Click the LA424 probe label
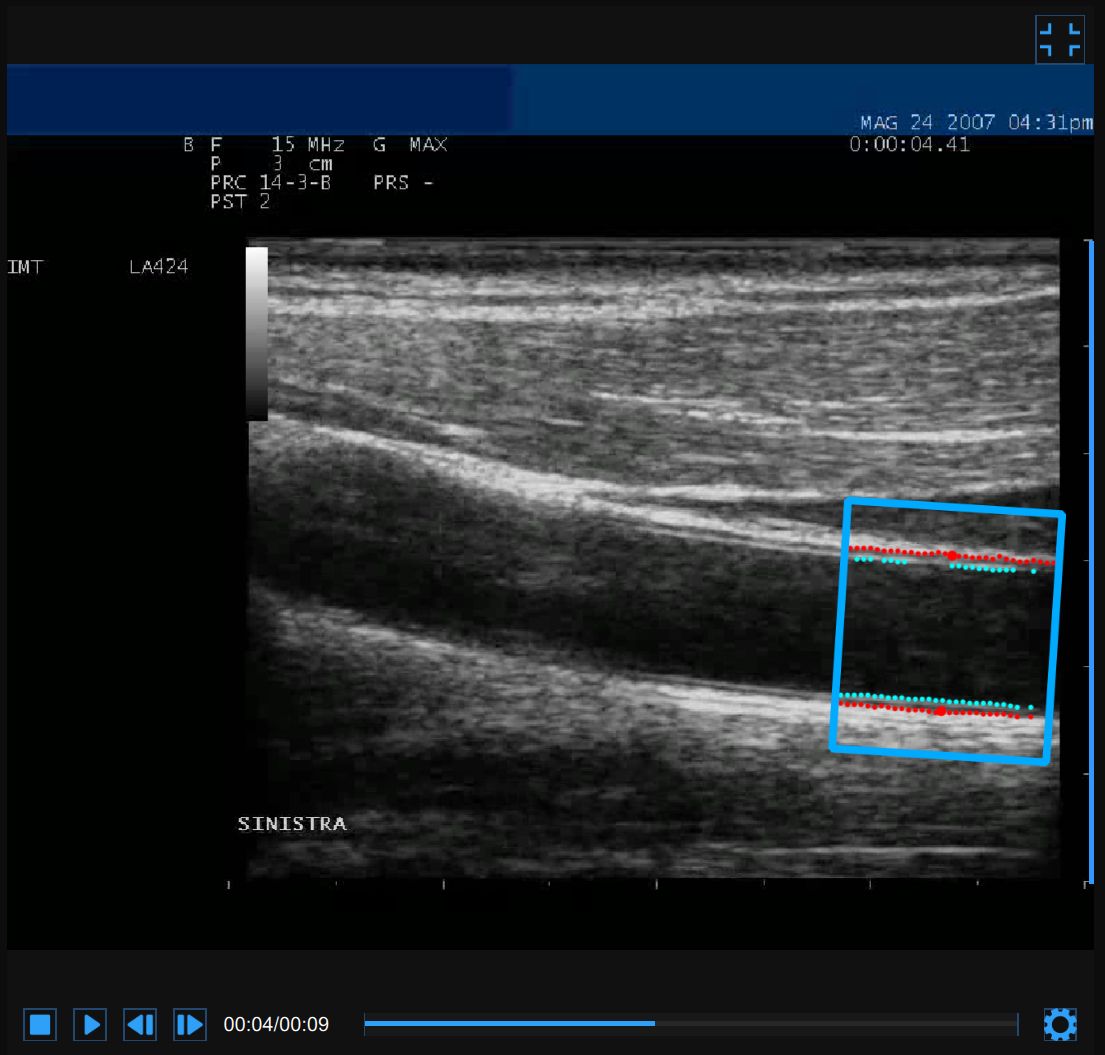 point(158,267)
